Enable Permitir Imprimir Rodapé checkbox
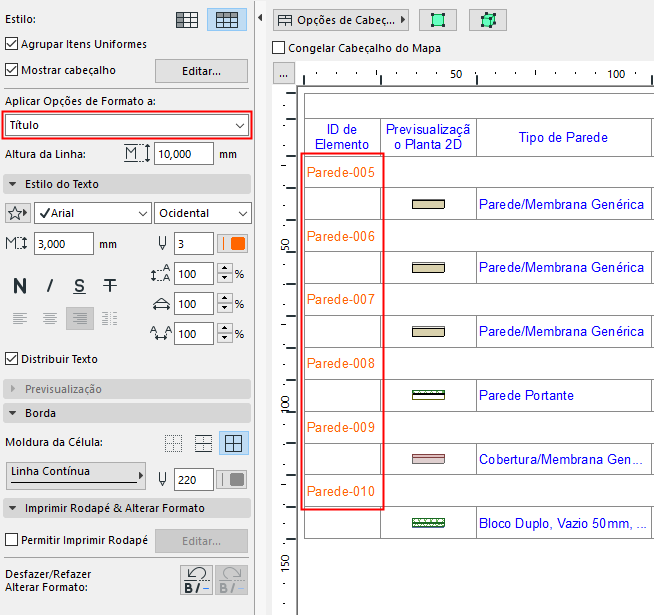The image size is (654, 615). coord(11,539)
